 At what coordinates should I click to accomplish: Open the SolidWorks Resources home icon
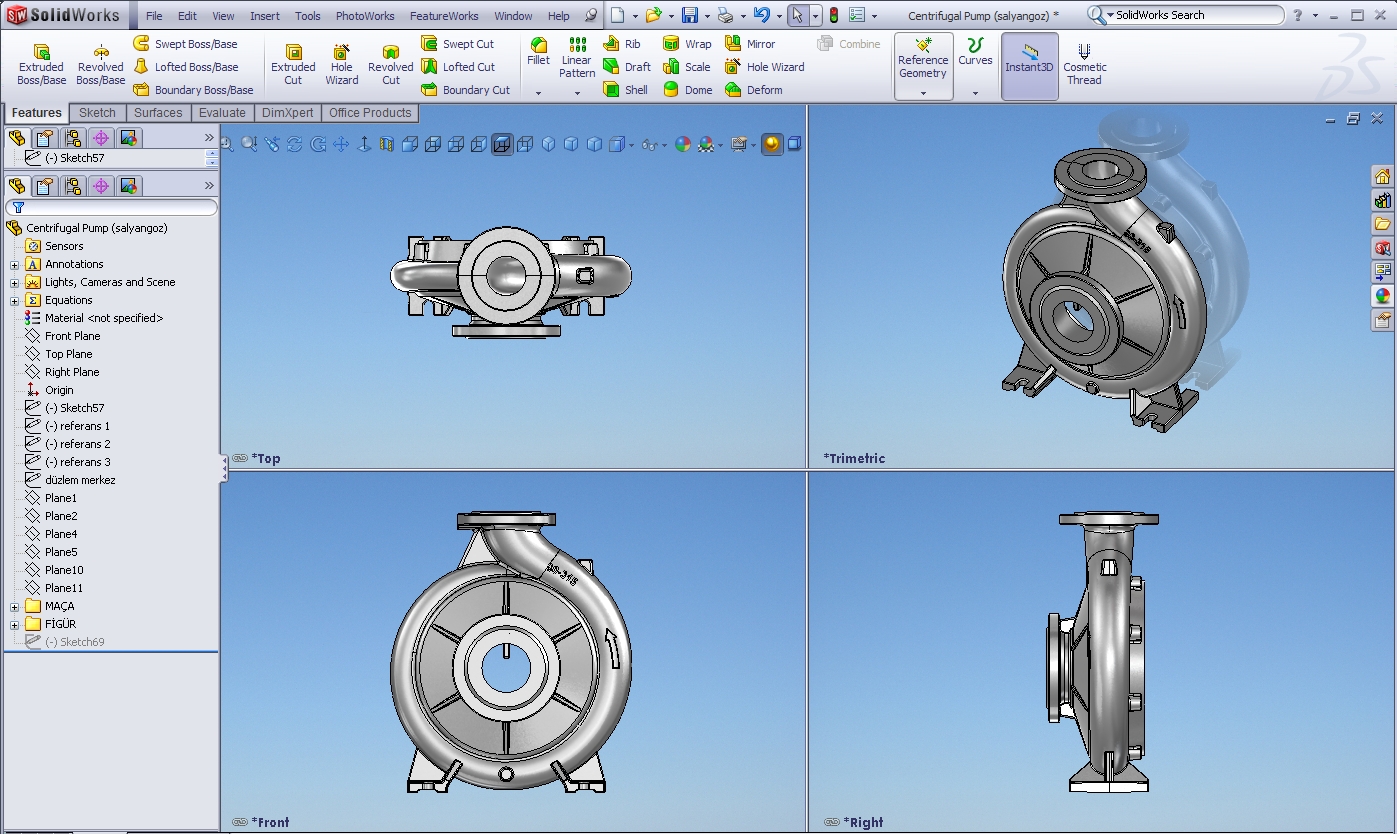click(x=1382, y=176)
